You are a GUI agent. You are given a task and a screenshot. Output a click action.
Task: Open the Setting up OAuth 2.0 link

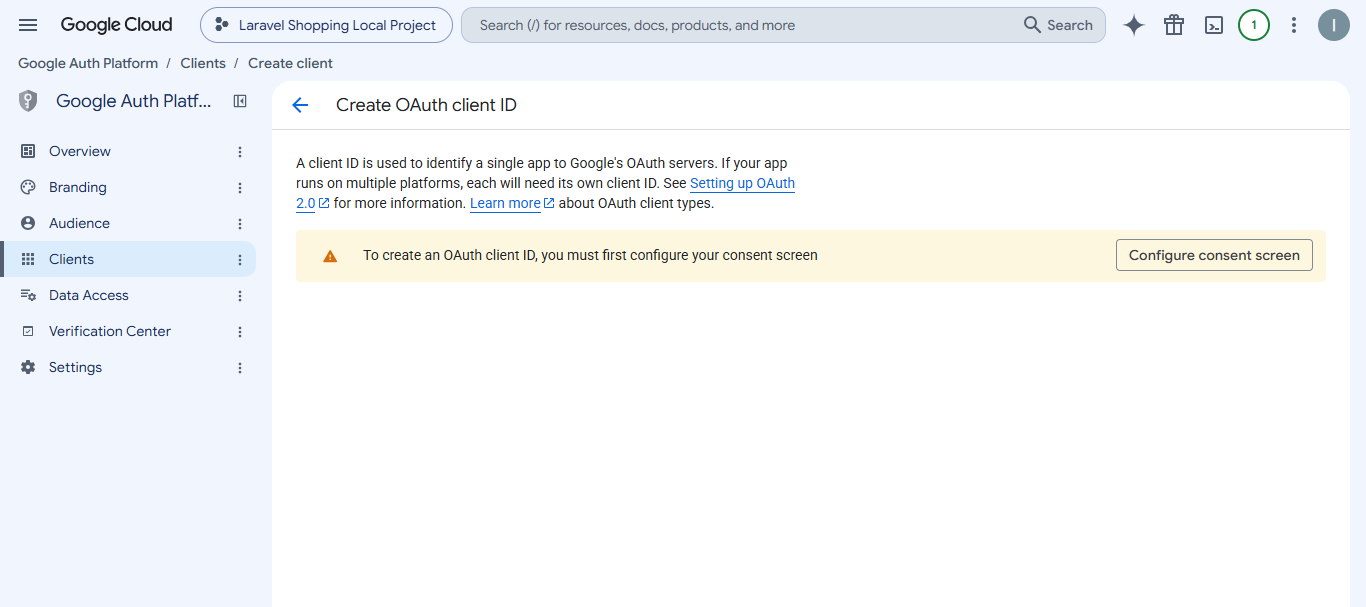(x=742, y=183)
